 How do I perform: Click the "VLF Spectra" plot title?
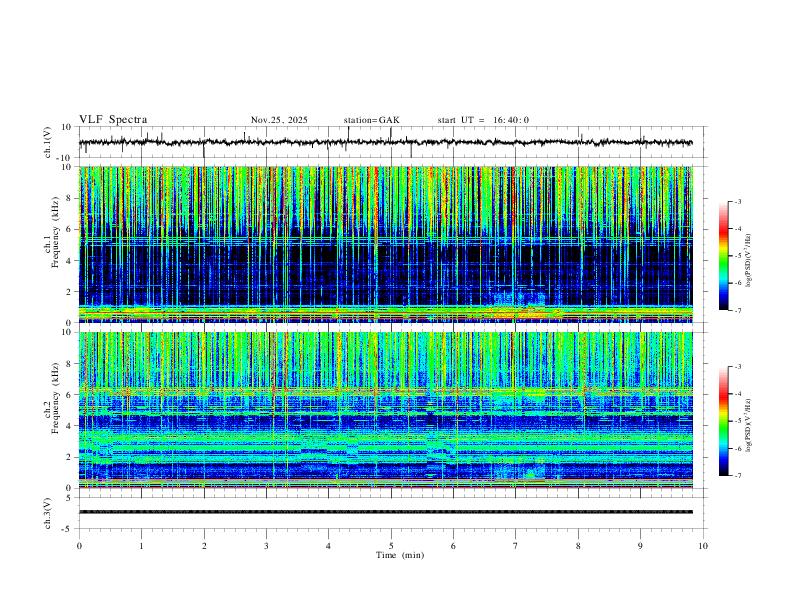click(113, 120)
